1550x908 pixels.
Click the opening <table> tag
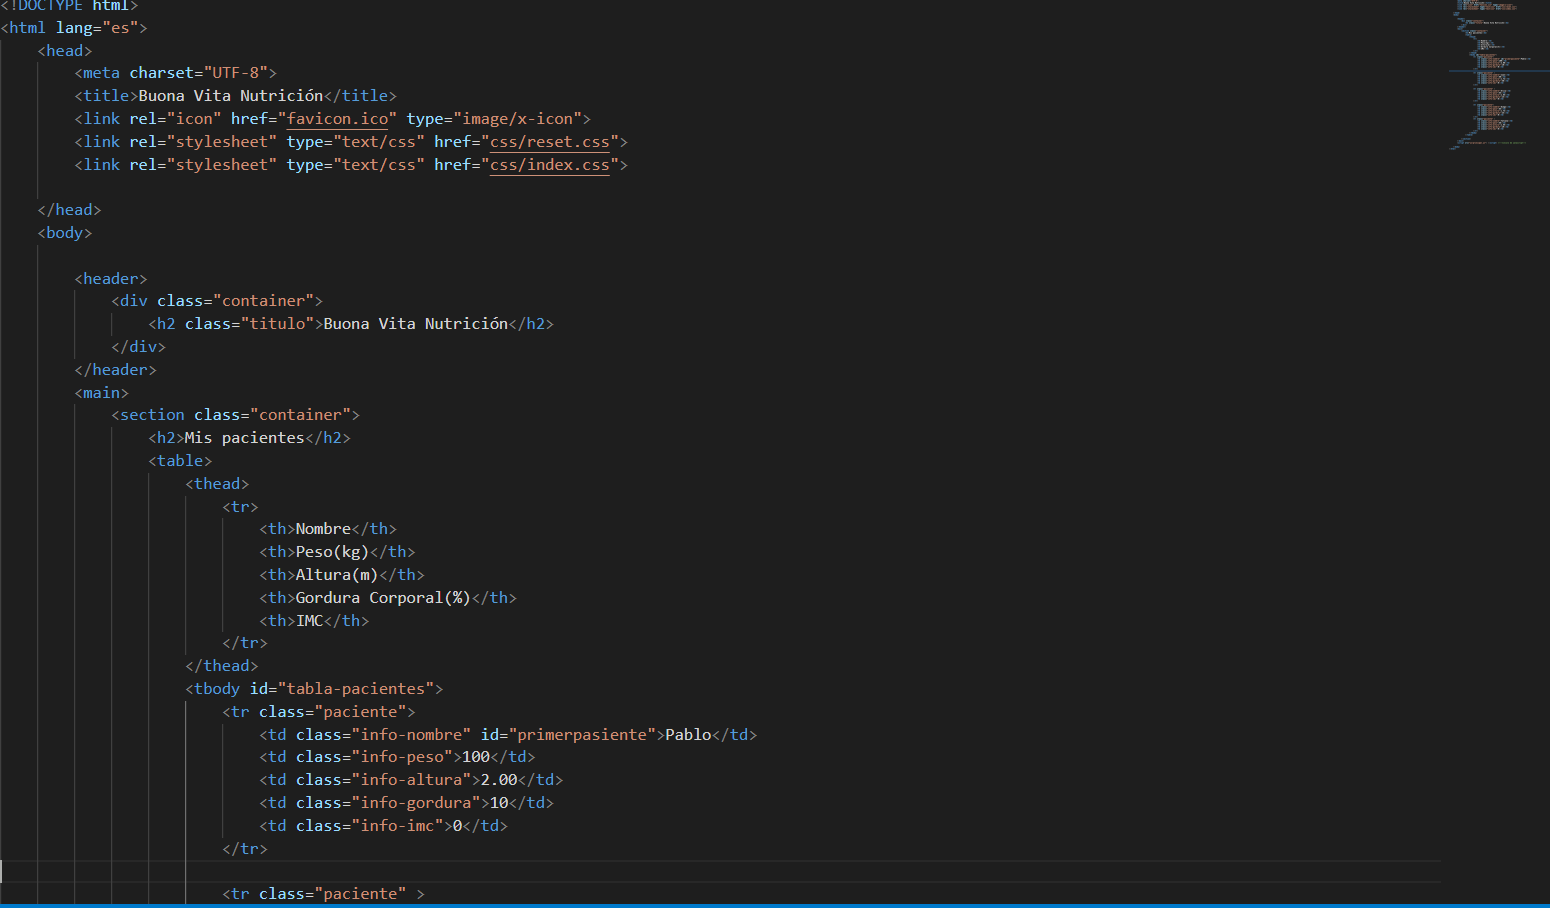[x=180, y=461]
